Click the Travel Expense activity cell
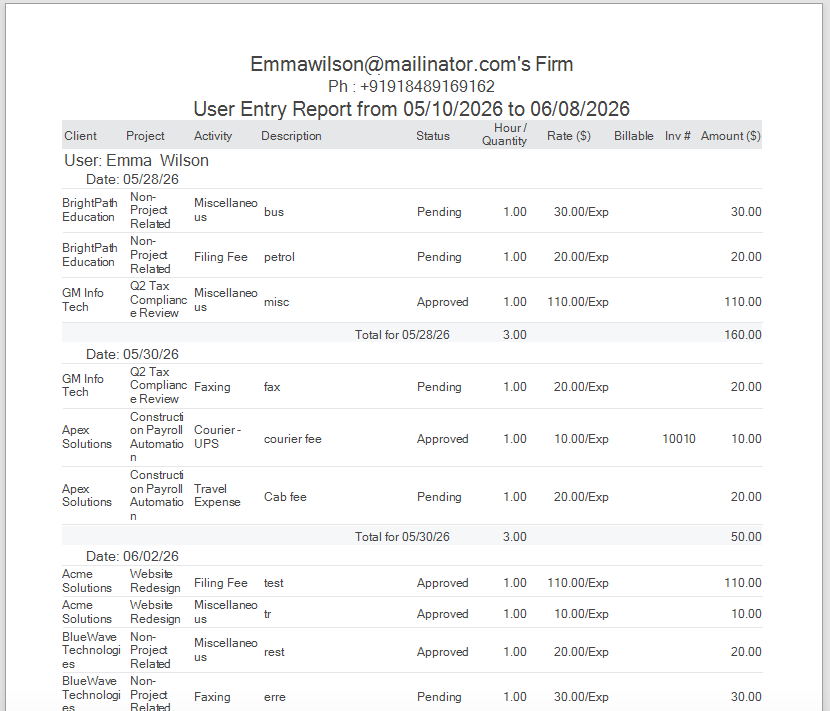The image size is (830, 711). coord(217,495)
